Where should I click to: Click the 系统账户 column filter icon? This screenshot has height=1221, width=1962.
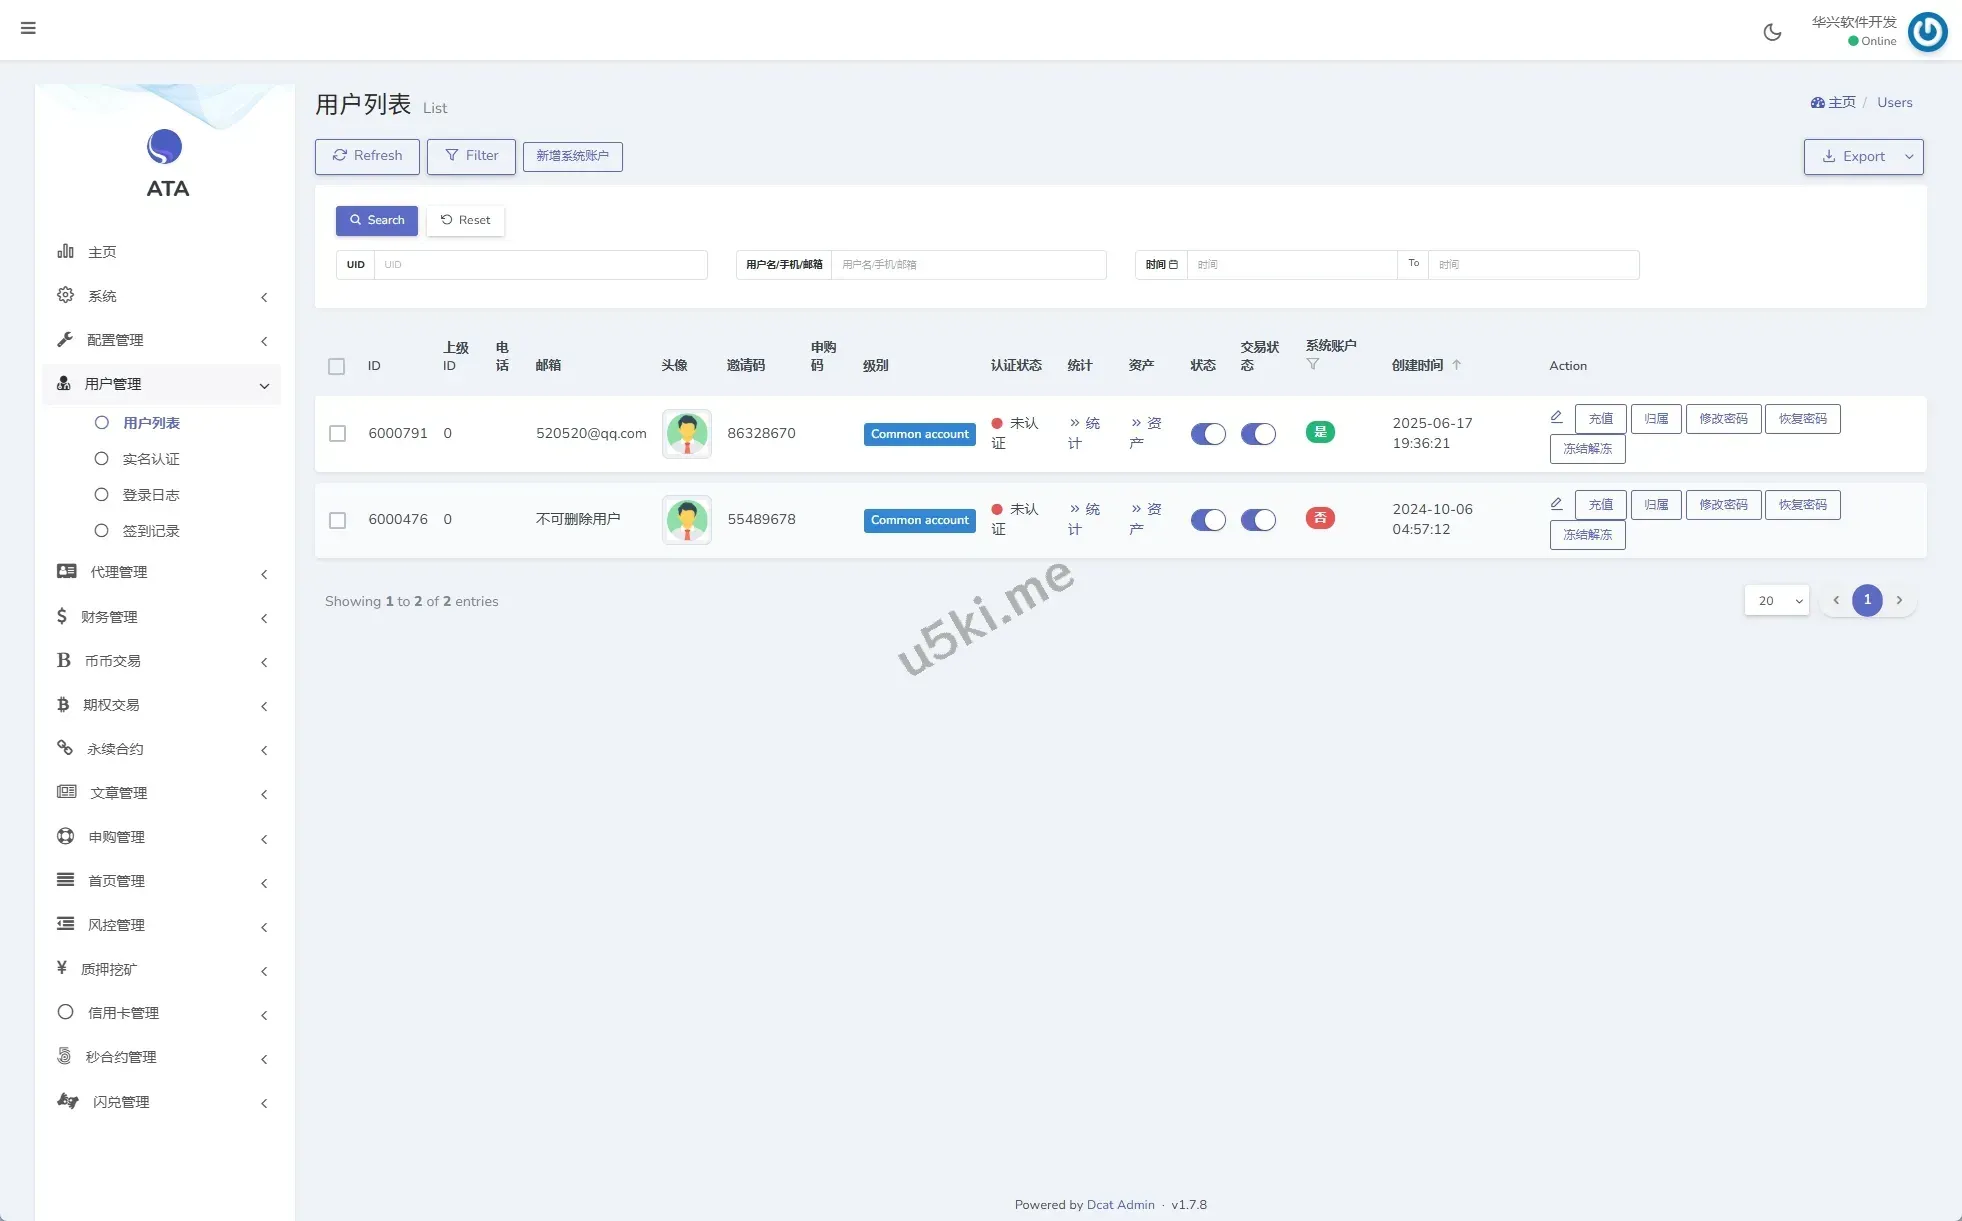pyautogui.click(x=1313, y=364)
